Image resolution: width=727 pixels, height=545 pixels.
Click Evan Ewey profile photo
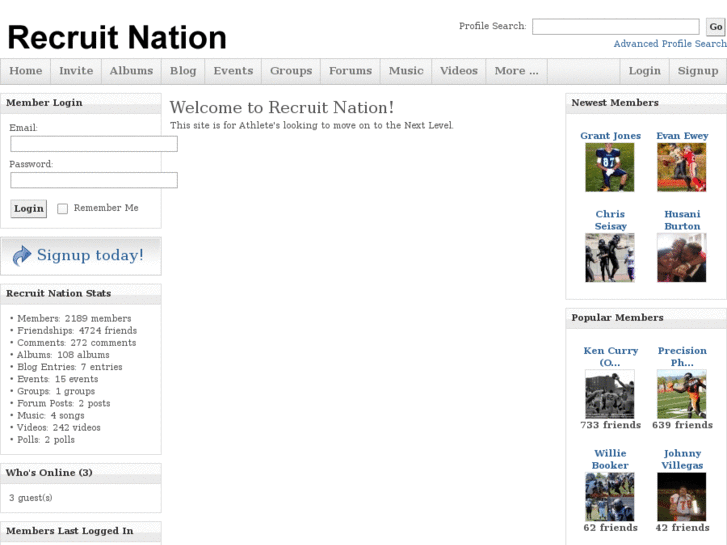click(x=682, y=167)
